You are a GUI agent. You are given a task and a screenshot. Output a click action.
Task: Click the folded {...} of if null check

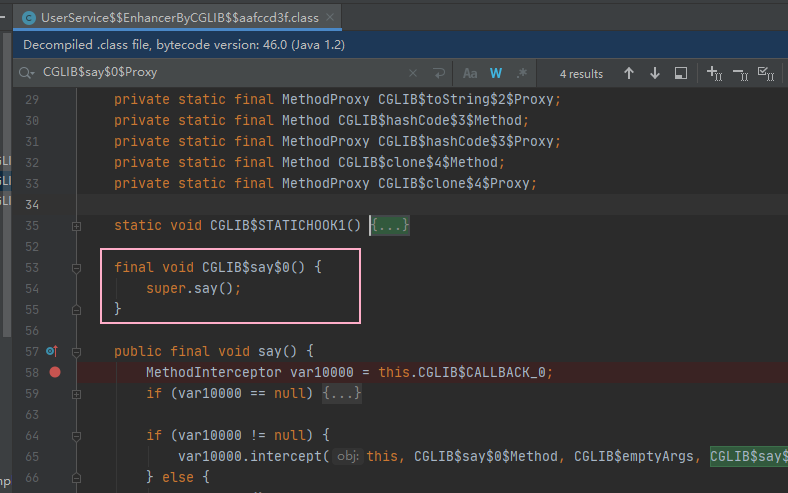pyautogui.click(x=342, y=393)
